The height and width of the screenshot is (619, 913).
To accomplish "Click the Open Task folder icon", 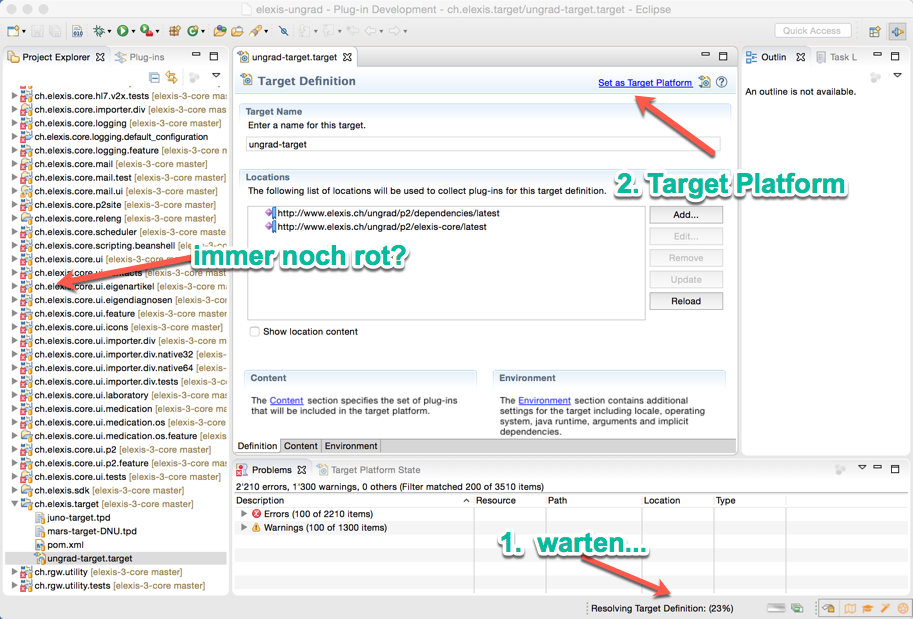I will click(x=237, y=31).
